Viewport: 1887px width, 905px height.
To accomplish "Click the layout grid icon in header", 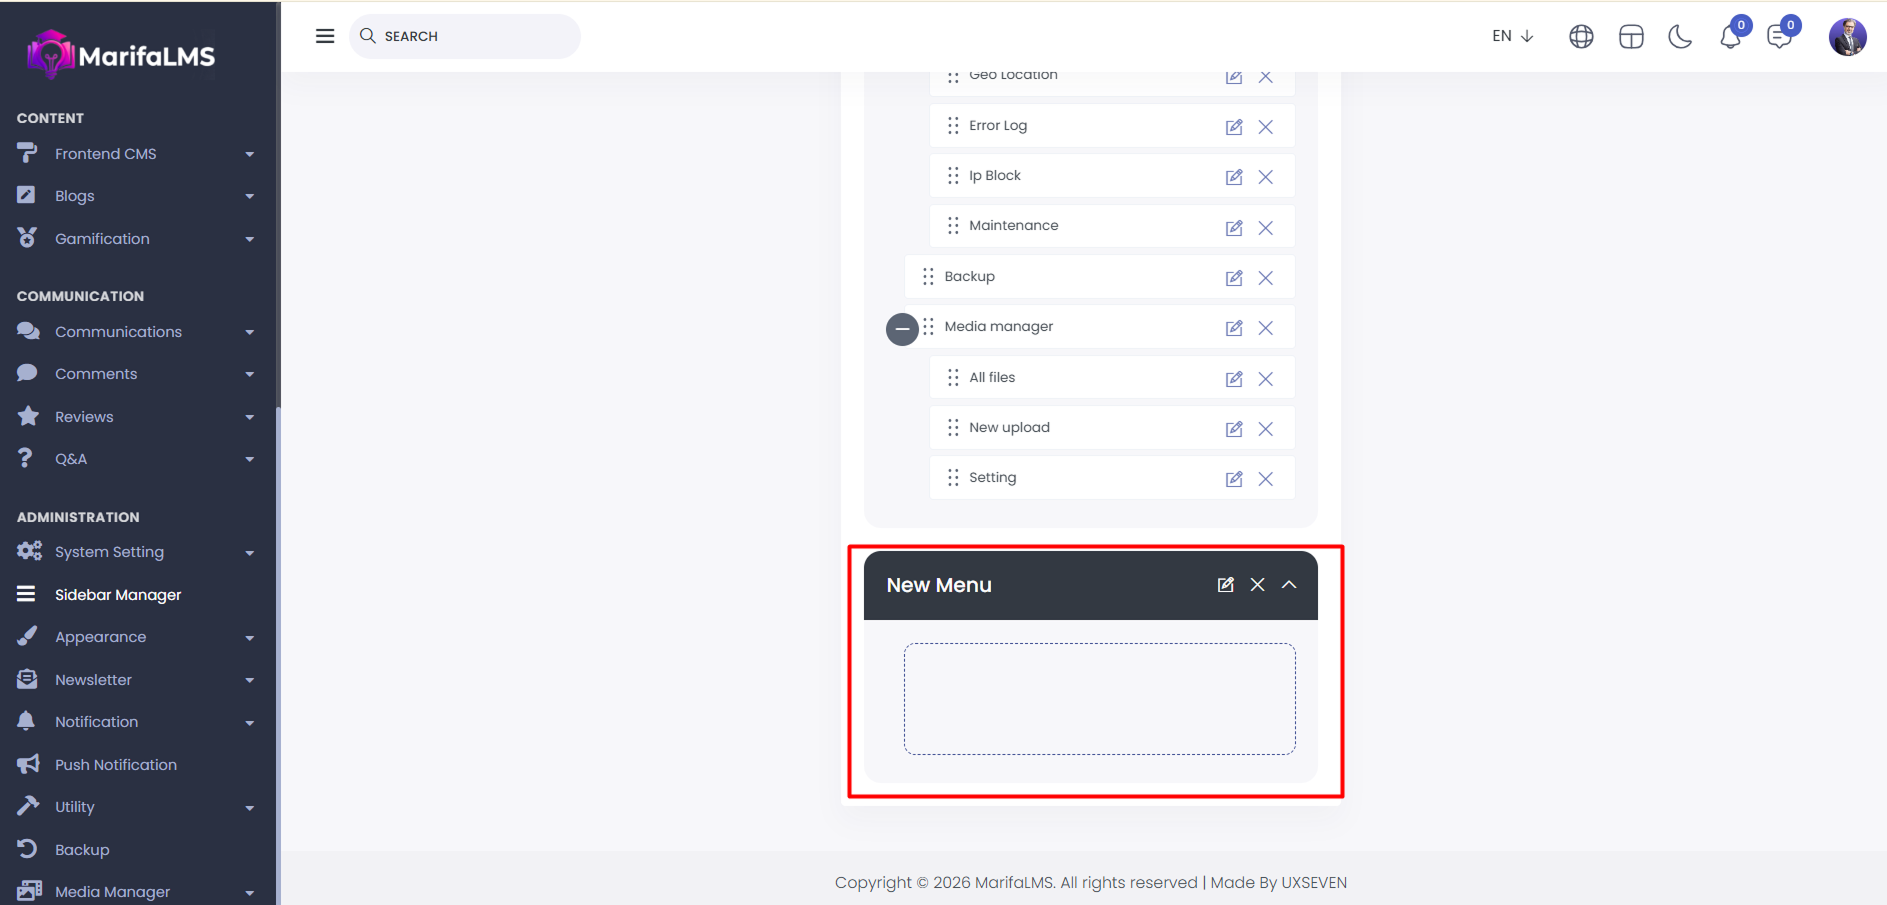I will point(1631,37).
